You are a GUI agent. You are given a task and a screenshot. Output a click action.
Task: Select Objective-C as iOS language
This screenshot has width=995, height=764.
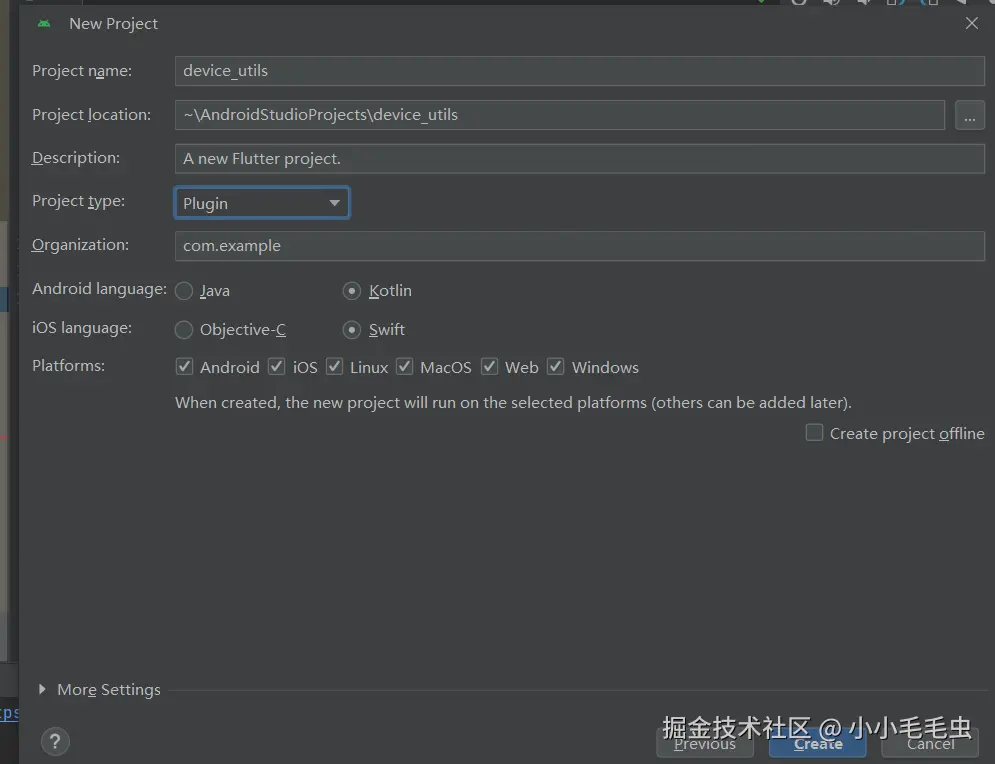pos(184,330)
